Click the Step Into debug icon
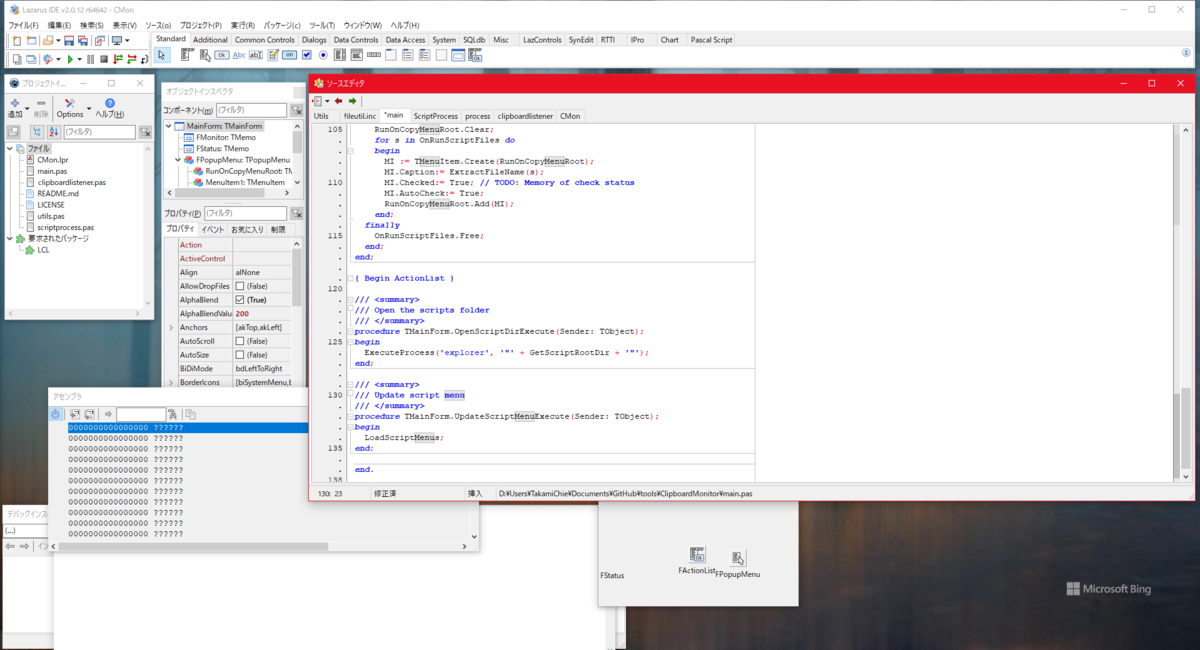 (x=118, y=59)
